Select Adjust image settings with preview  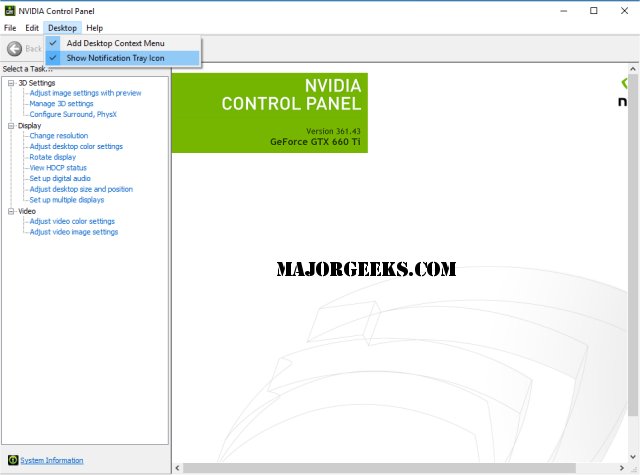click(85, 93)
